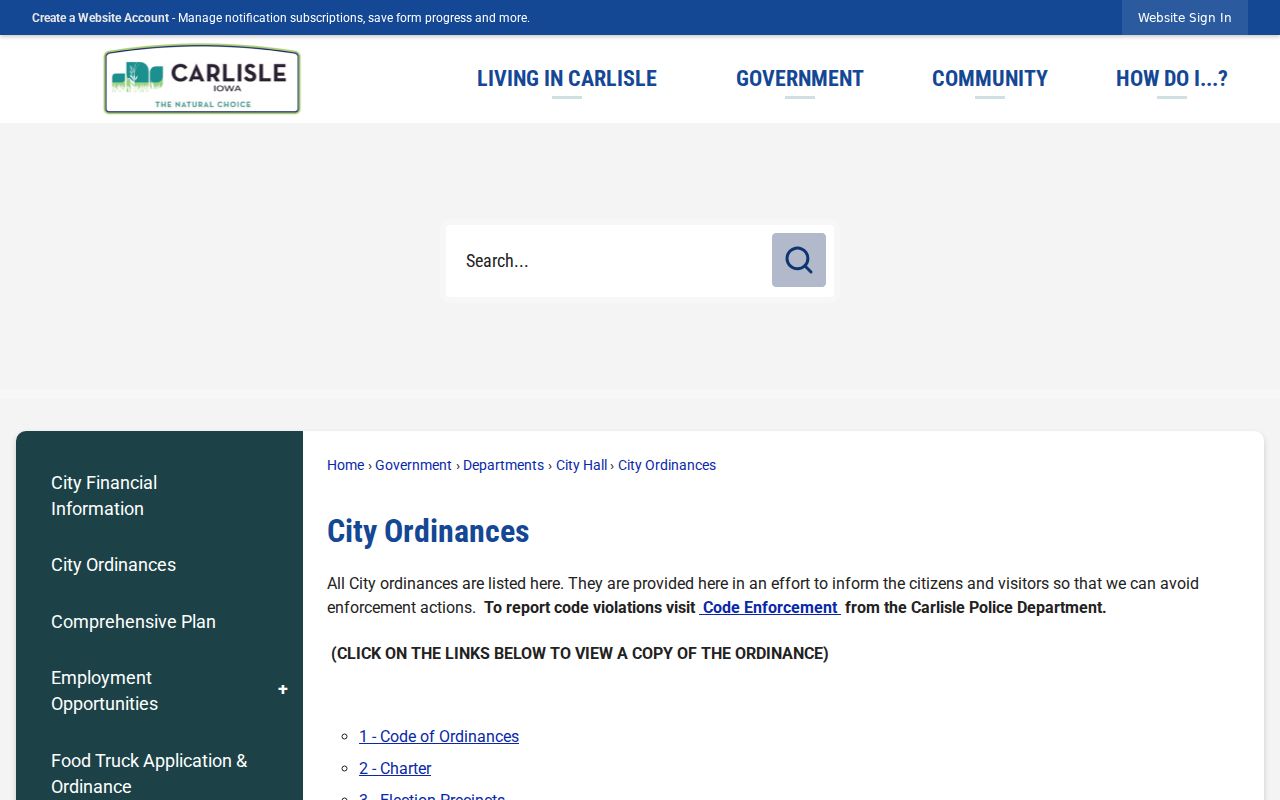Open Code Enforcement link

pyautogui.click(x=770, y=607)
